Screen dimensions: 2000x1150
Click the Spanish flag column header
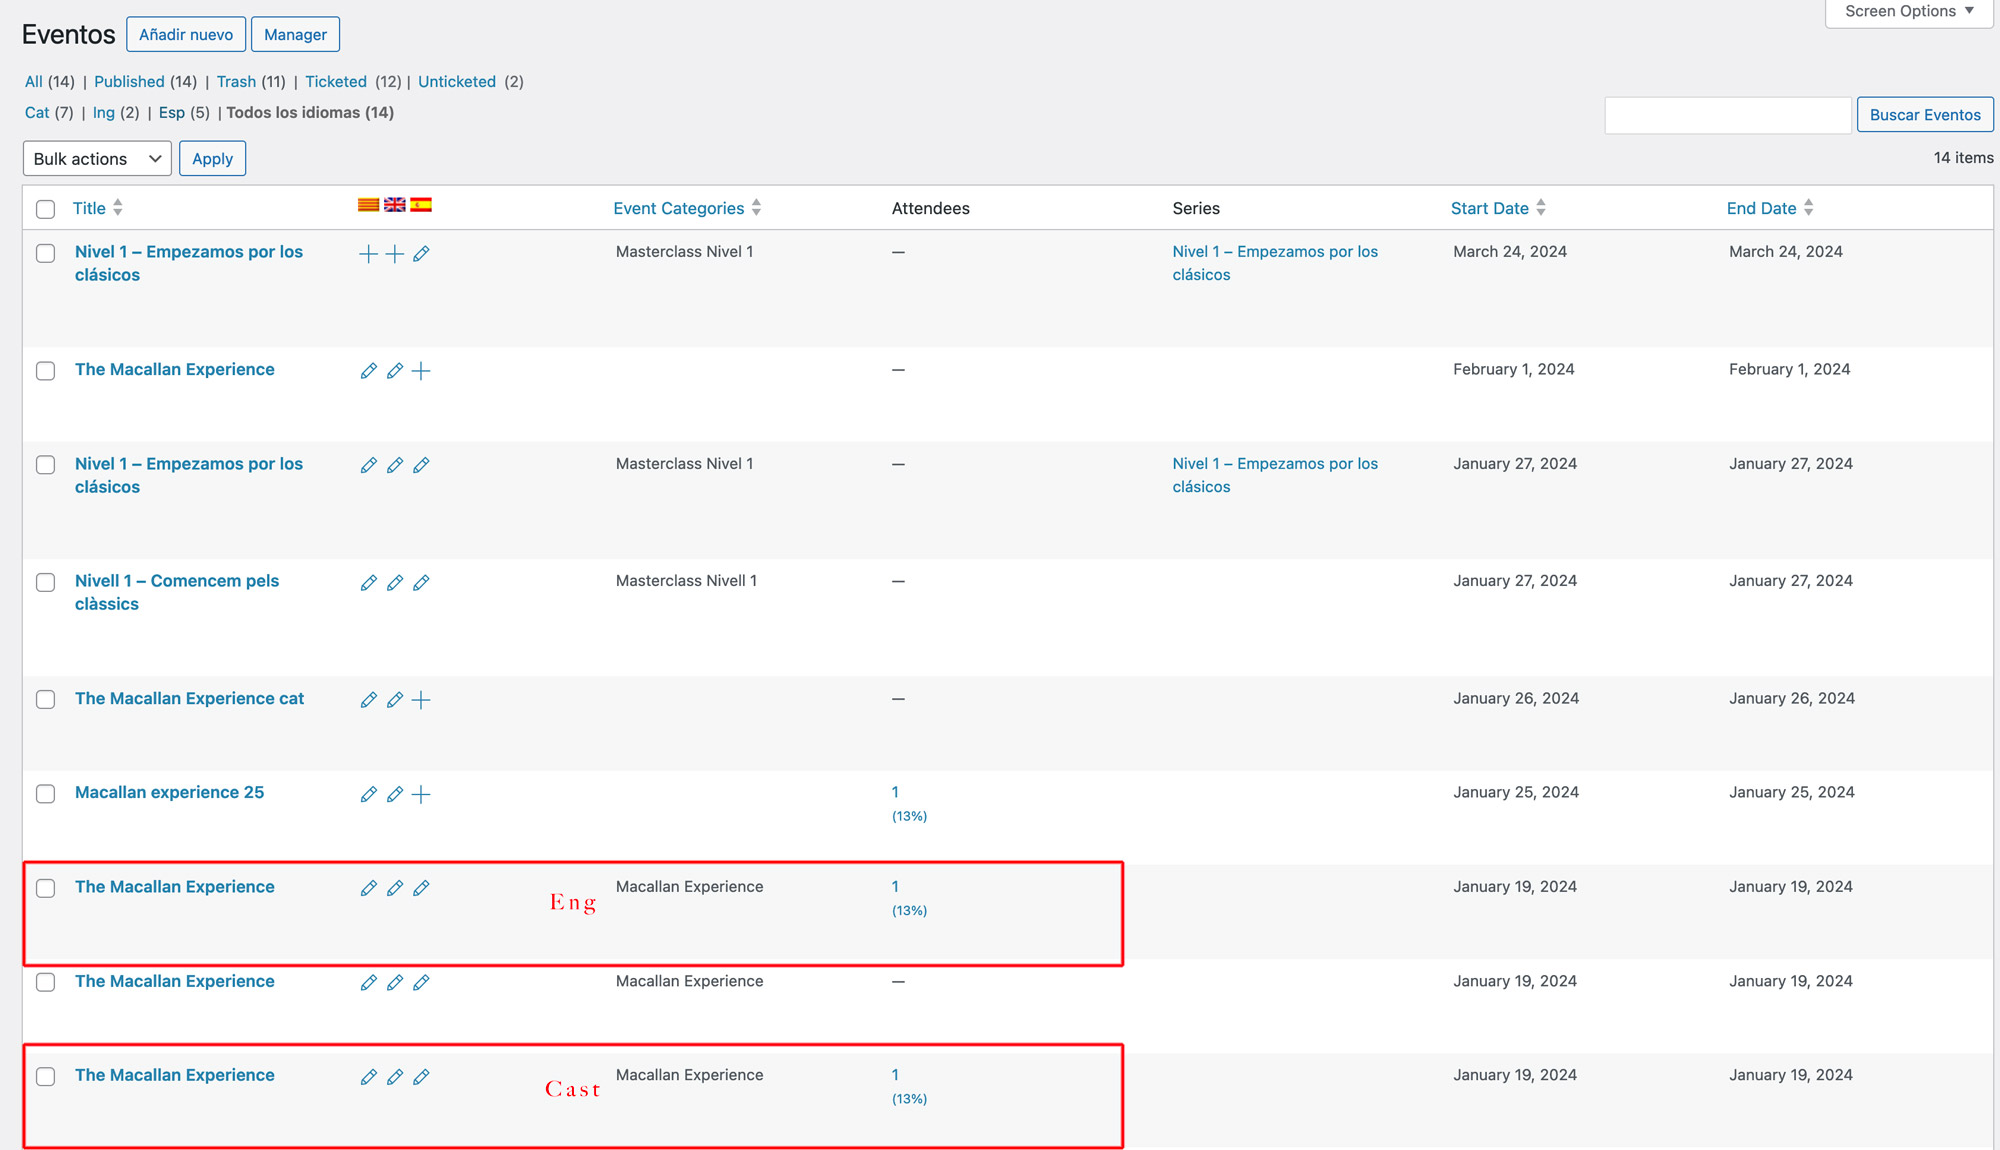421,205
